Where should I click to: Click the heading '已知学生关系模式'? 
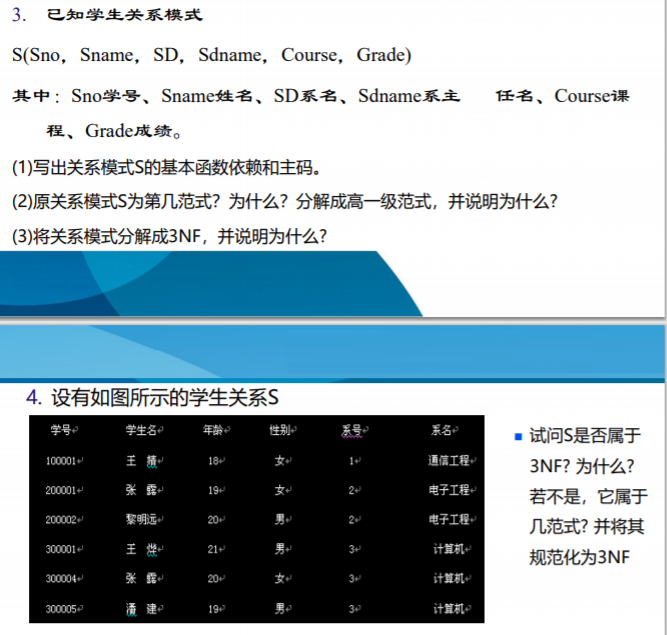point(124,15)
